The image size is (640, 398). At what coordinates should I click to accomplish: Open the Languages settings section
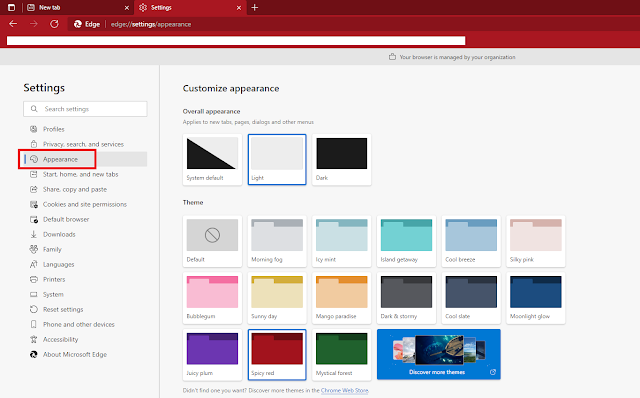(x=59, y=265)
